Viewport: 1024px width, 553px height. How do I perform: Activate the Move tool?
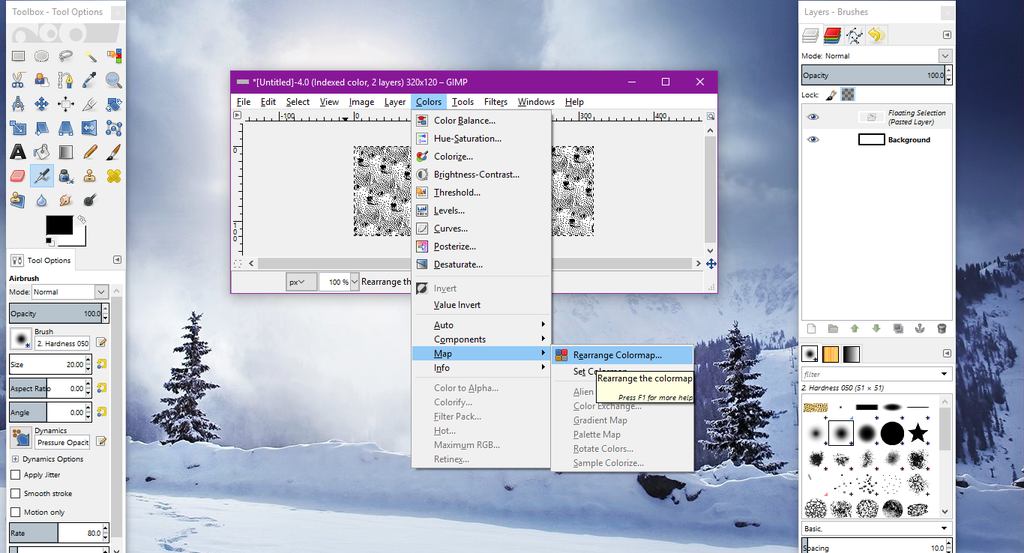click(42, 104)
